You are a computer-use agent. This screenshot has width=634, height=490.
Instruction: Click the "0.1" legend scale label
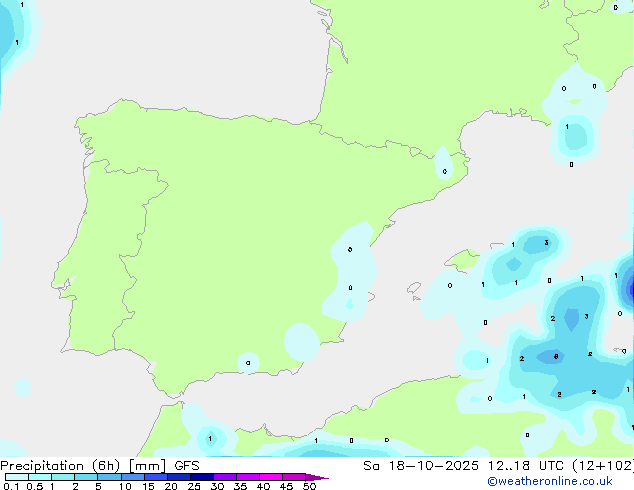coord(11,486)
